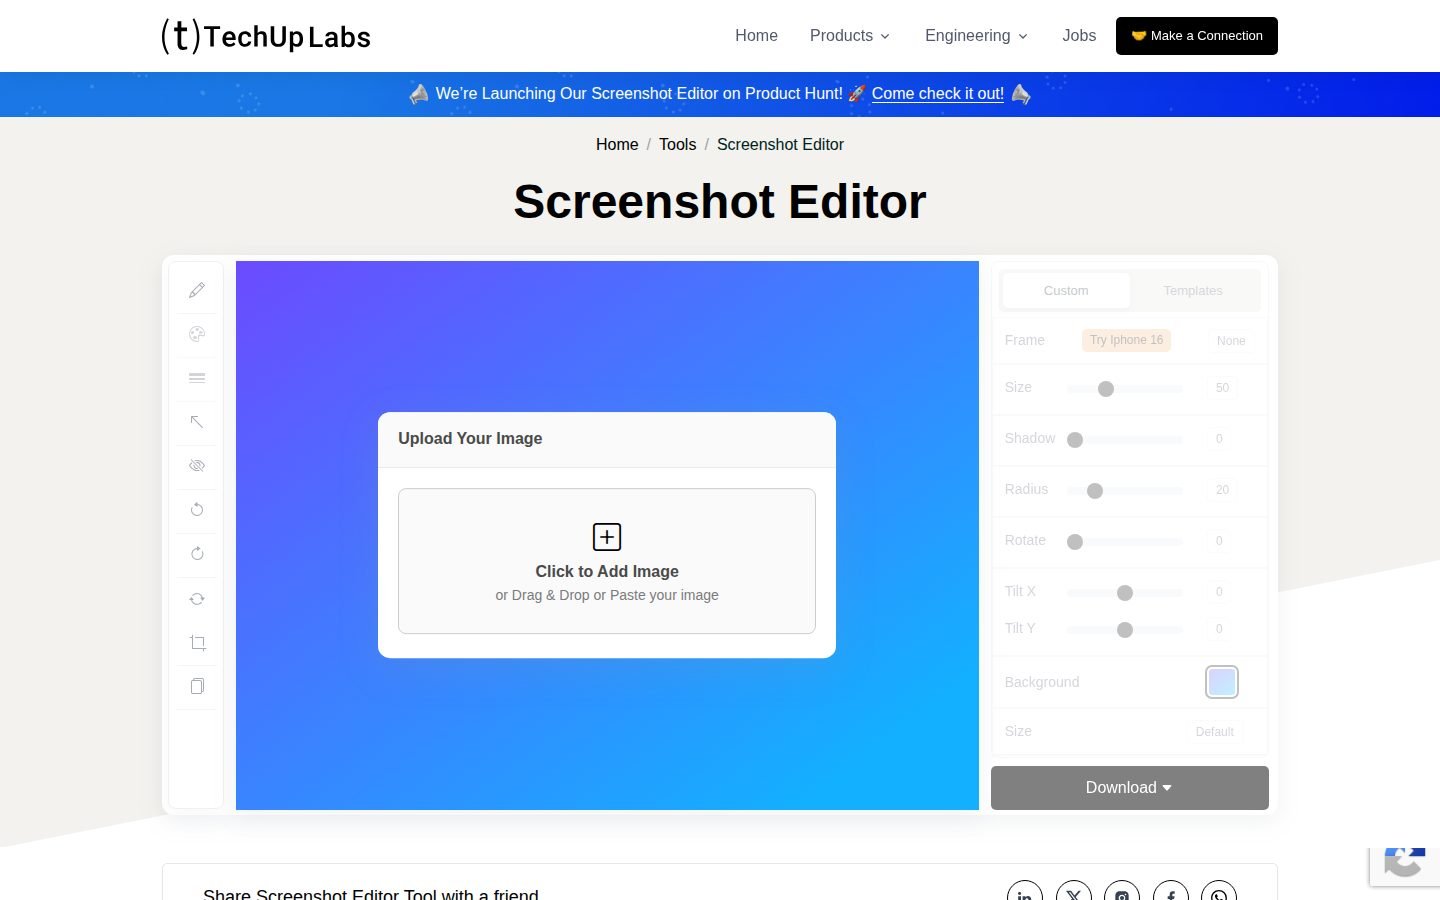Choose the line thickness tool
The width and height of the screenshot is (1440, 900).
pyautogui.click(x=197, y=378)
